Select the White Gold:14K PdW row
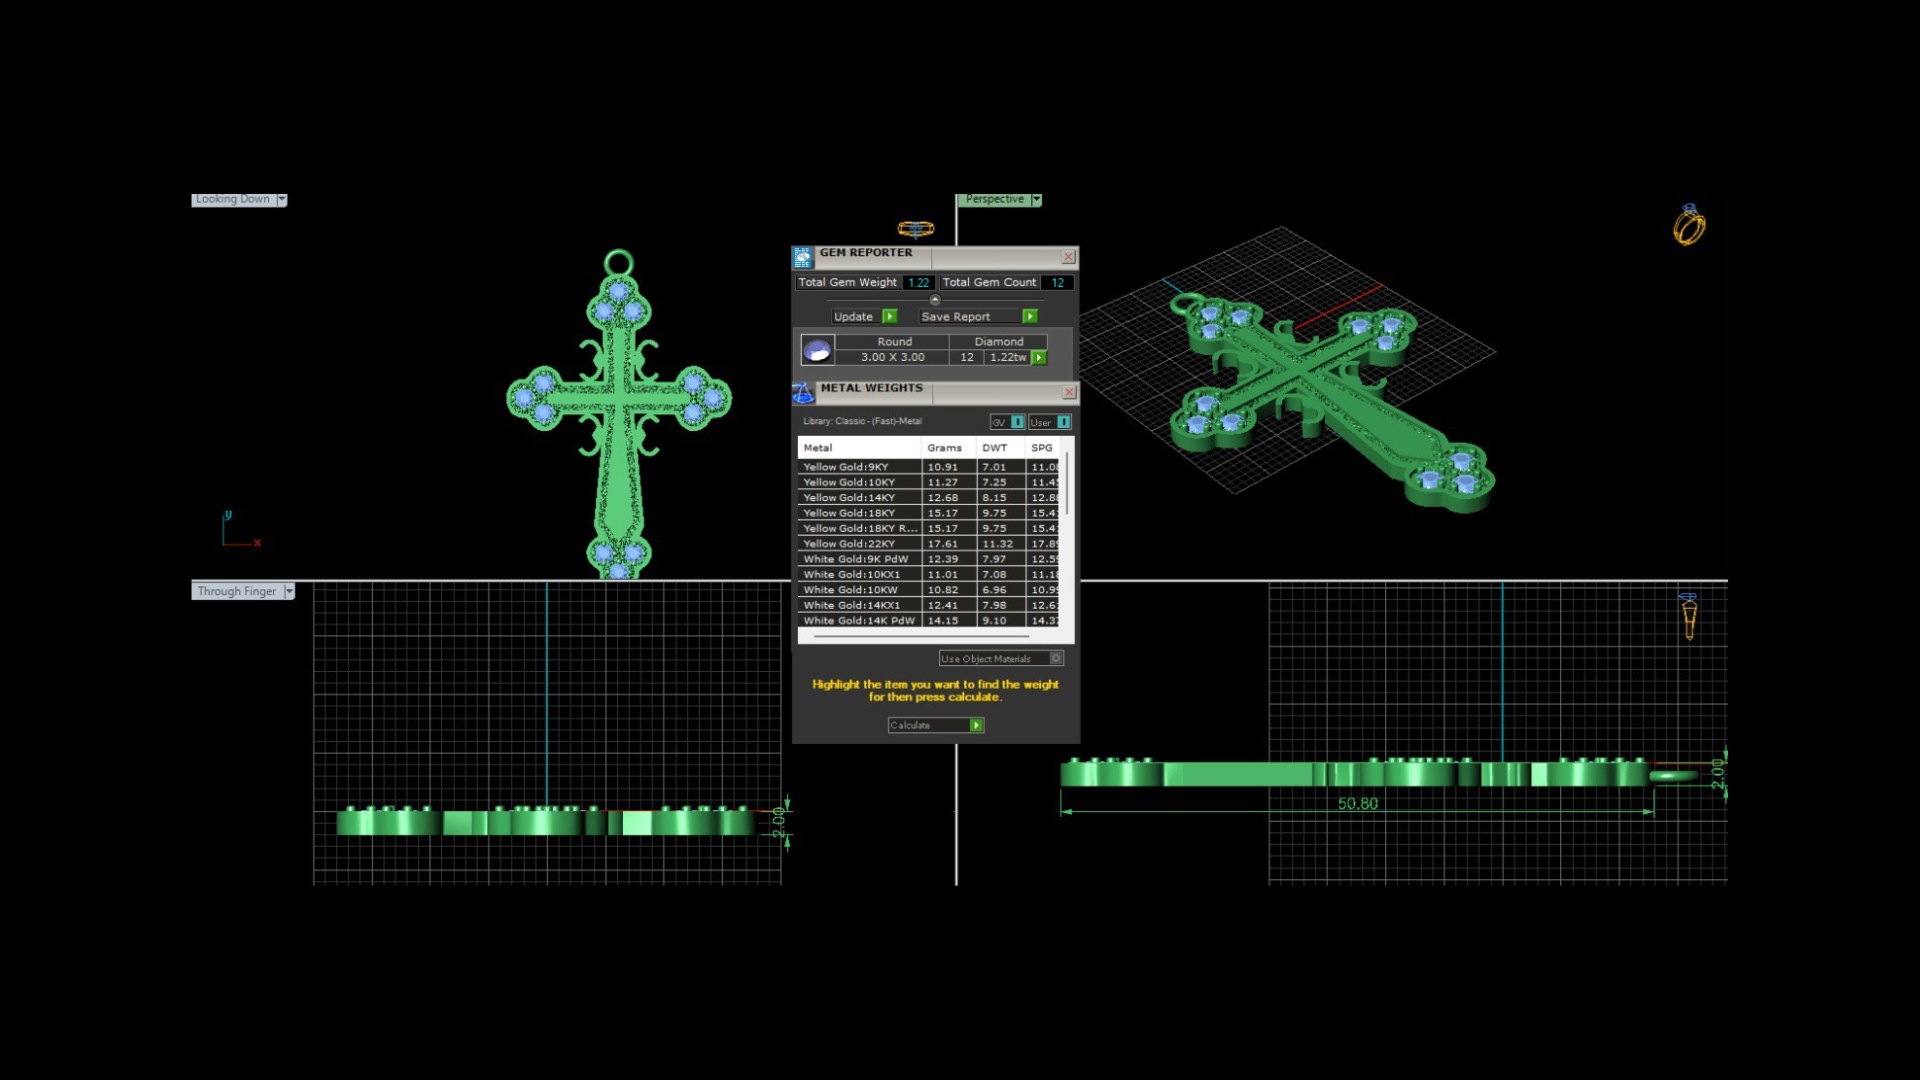Viewport: 1920px width, 1080px height. point(929,621)
